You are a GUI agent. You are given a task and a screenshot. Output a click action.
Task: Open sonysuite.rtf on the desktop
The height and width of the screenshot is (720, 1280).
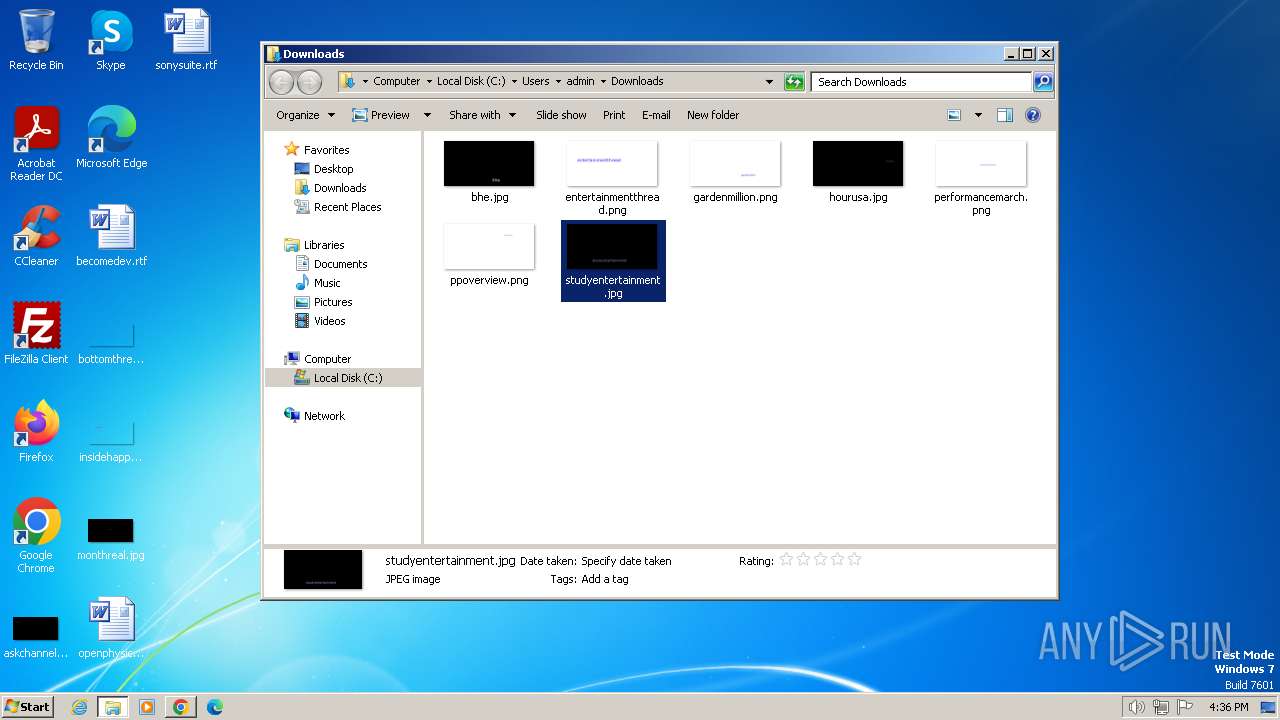click(x=186, y=40)
